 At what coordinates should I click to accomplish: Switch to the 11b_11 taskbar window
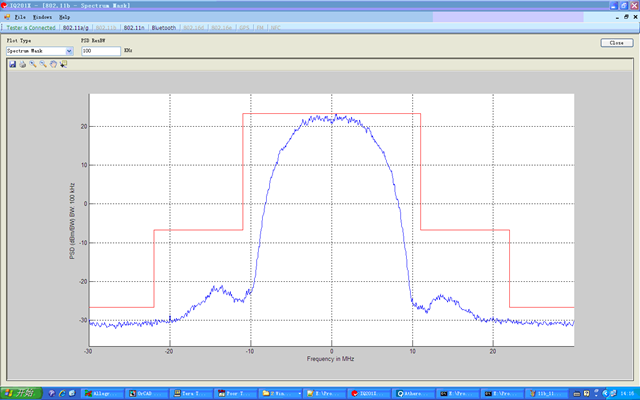[547, 393]
